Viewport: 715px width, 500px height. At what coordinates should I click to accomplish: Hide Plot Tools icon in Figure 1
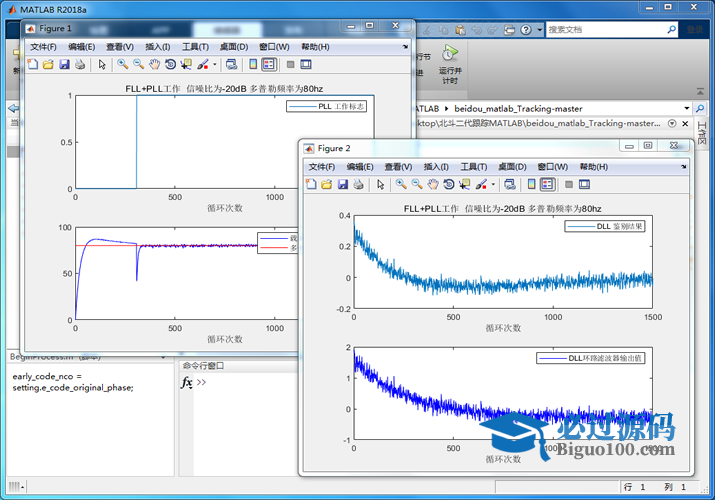point(290,65)
